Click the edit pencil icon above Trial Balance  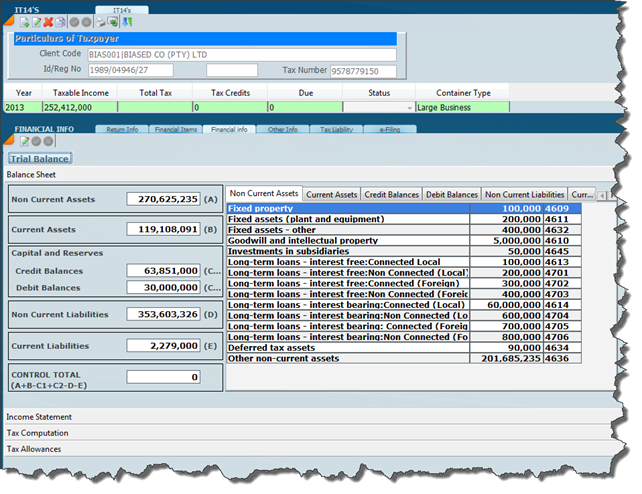(24, 141)
